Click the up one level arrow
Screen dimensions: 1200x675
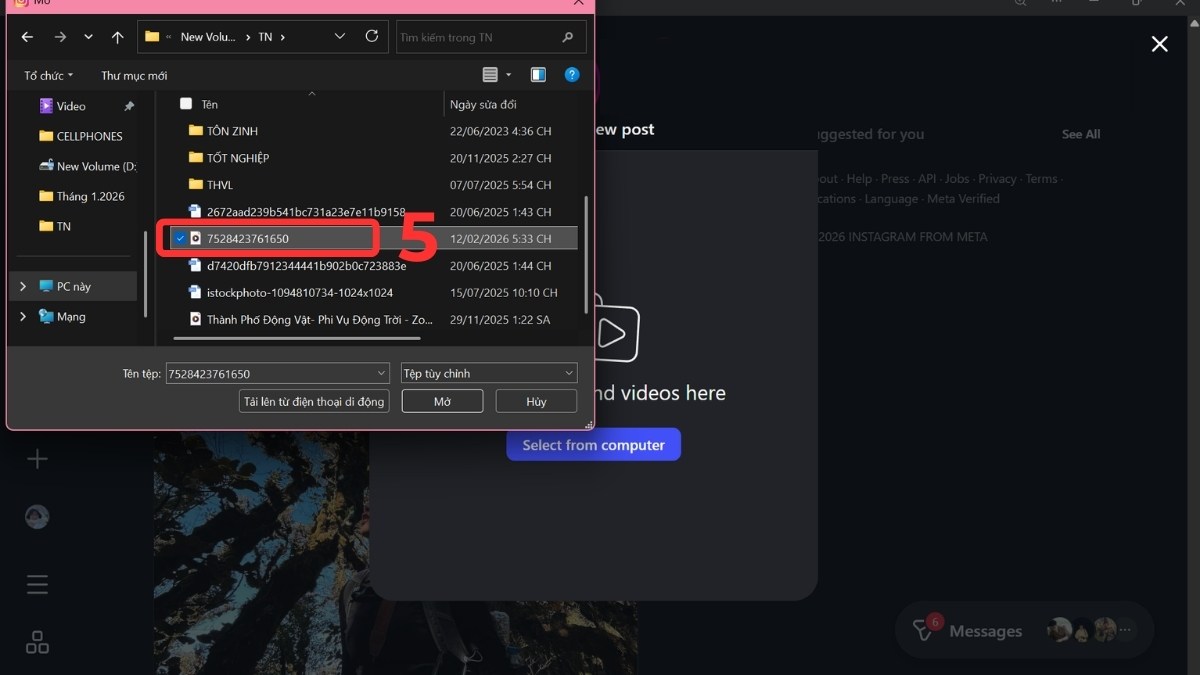click(117, 36)
